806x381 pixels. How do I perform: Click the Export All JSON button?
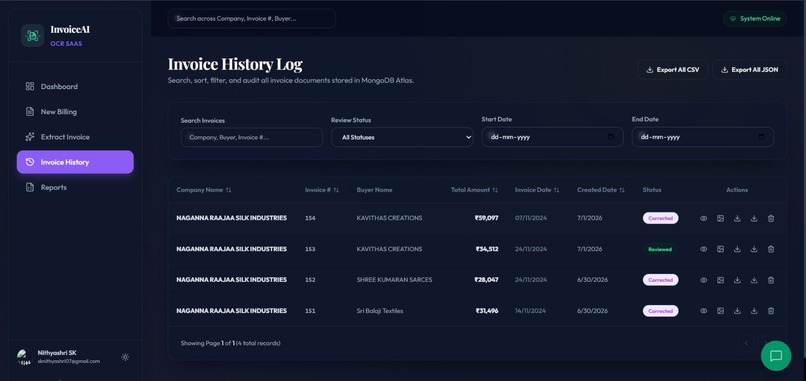pos(749,70)
